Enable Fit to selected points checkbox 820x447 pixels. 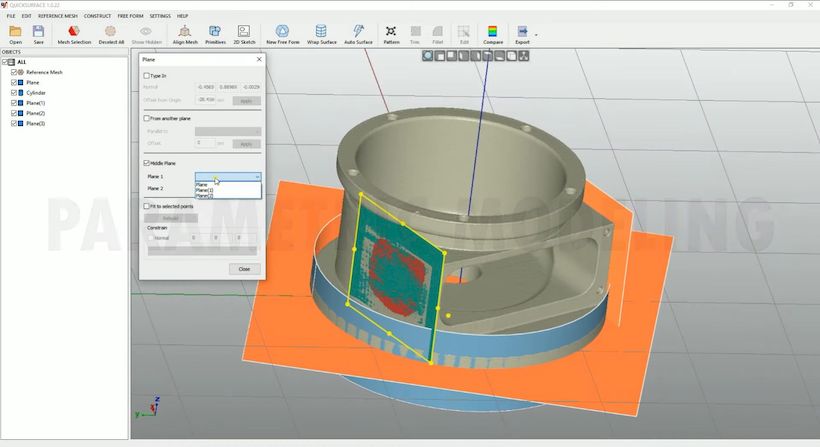146,207
